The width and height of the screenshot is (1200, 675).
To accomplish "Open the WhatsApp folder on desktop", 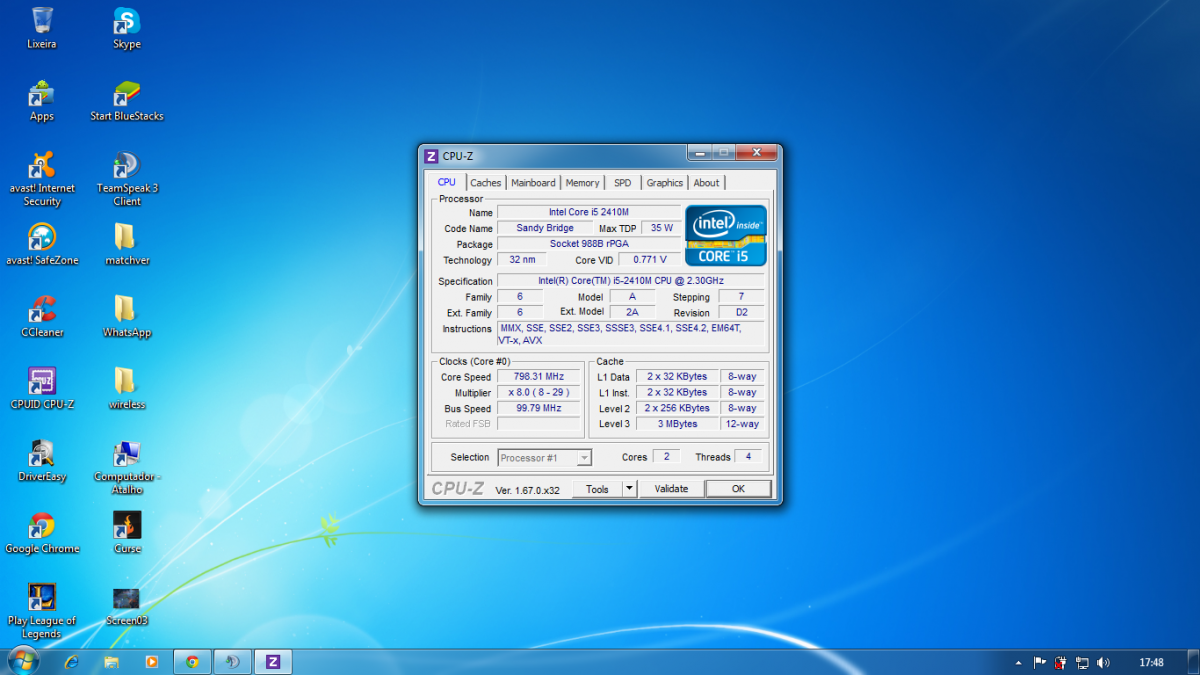I will click(127, 316).
